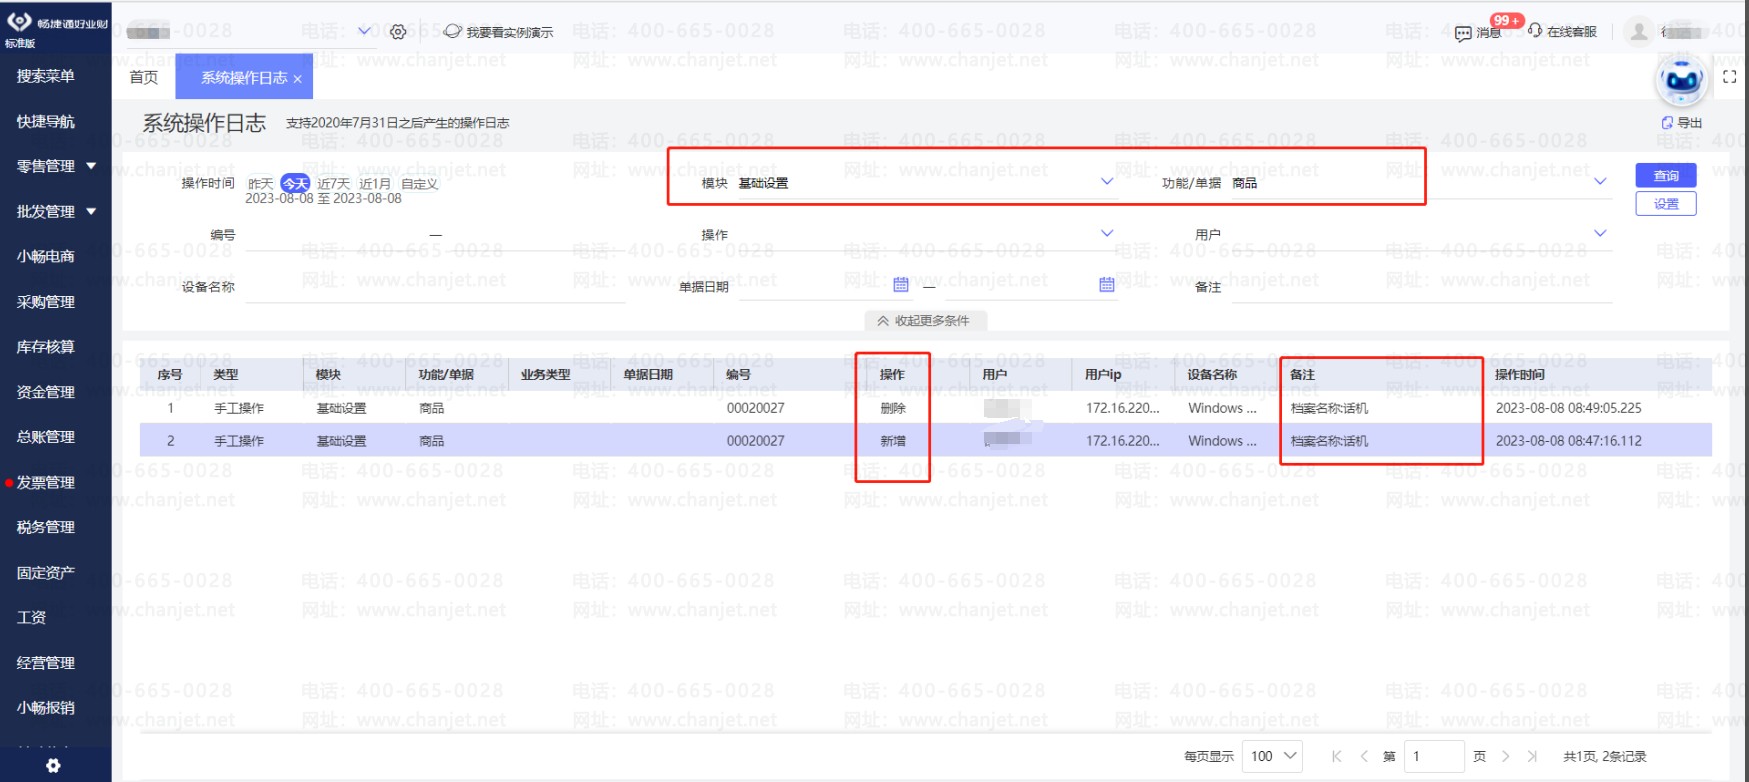Screen dimensions: 1749x782
Task: Click the timestamp 2023-08-08 08:49:05.225
Action: (x=1569, y=408)
